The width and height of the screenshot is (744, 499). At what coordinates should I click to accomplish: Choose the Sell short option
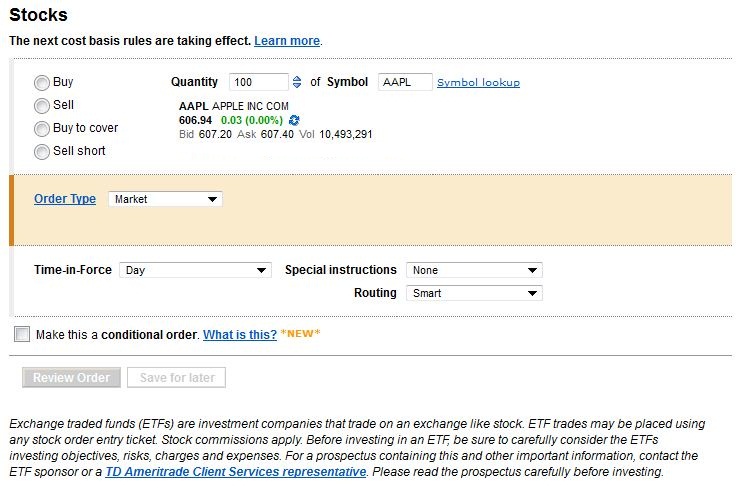point(42,152)
